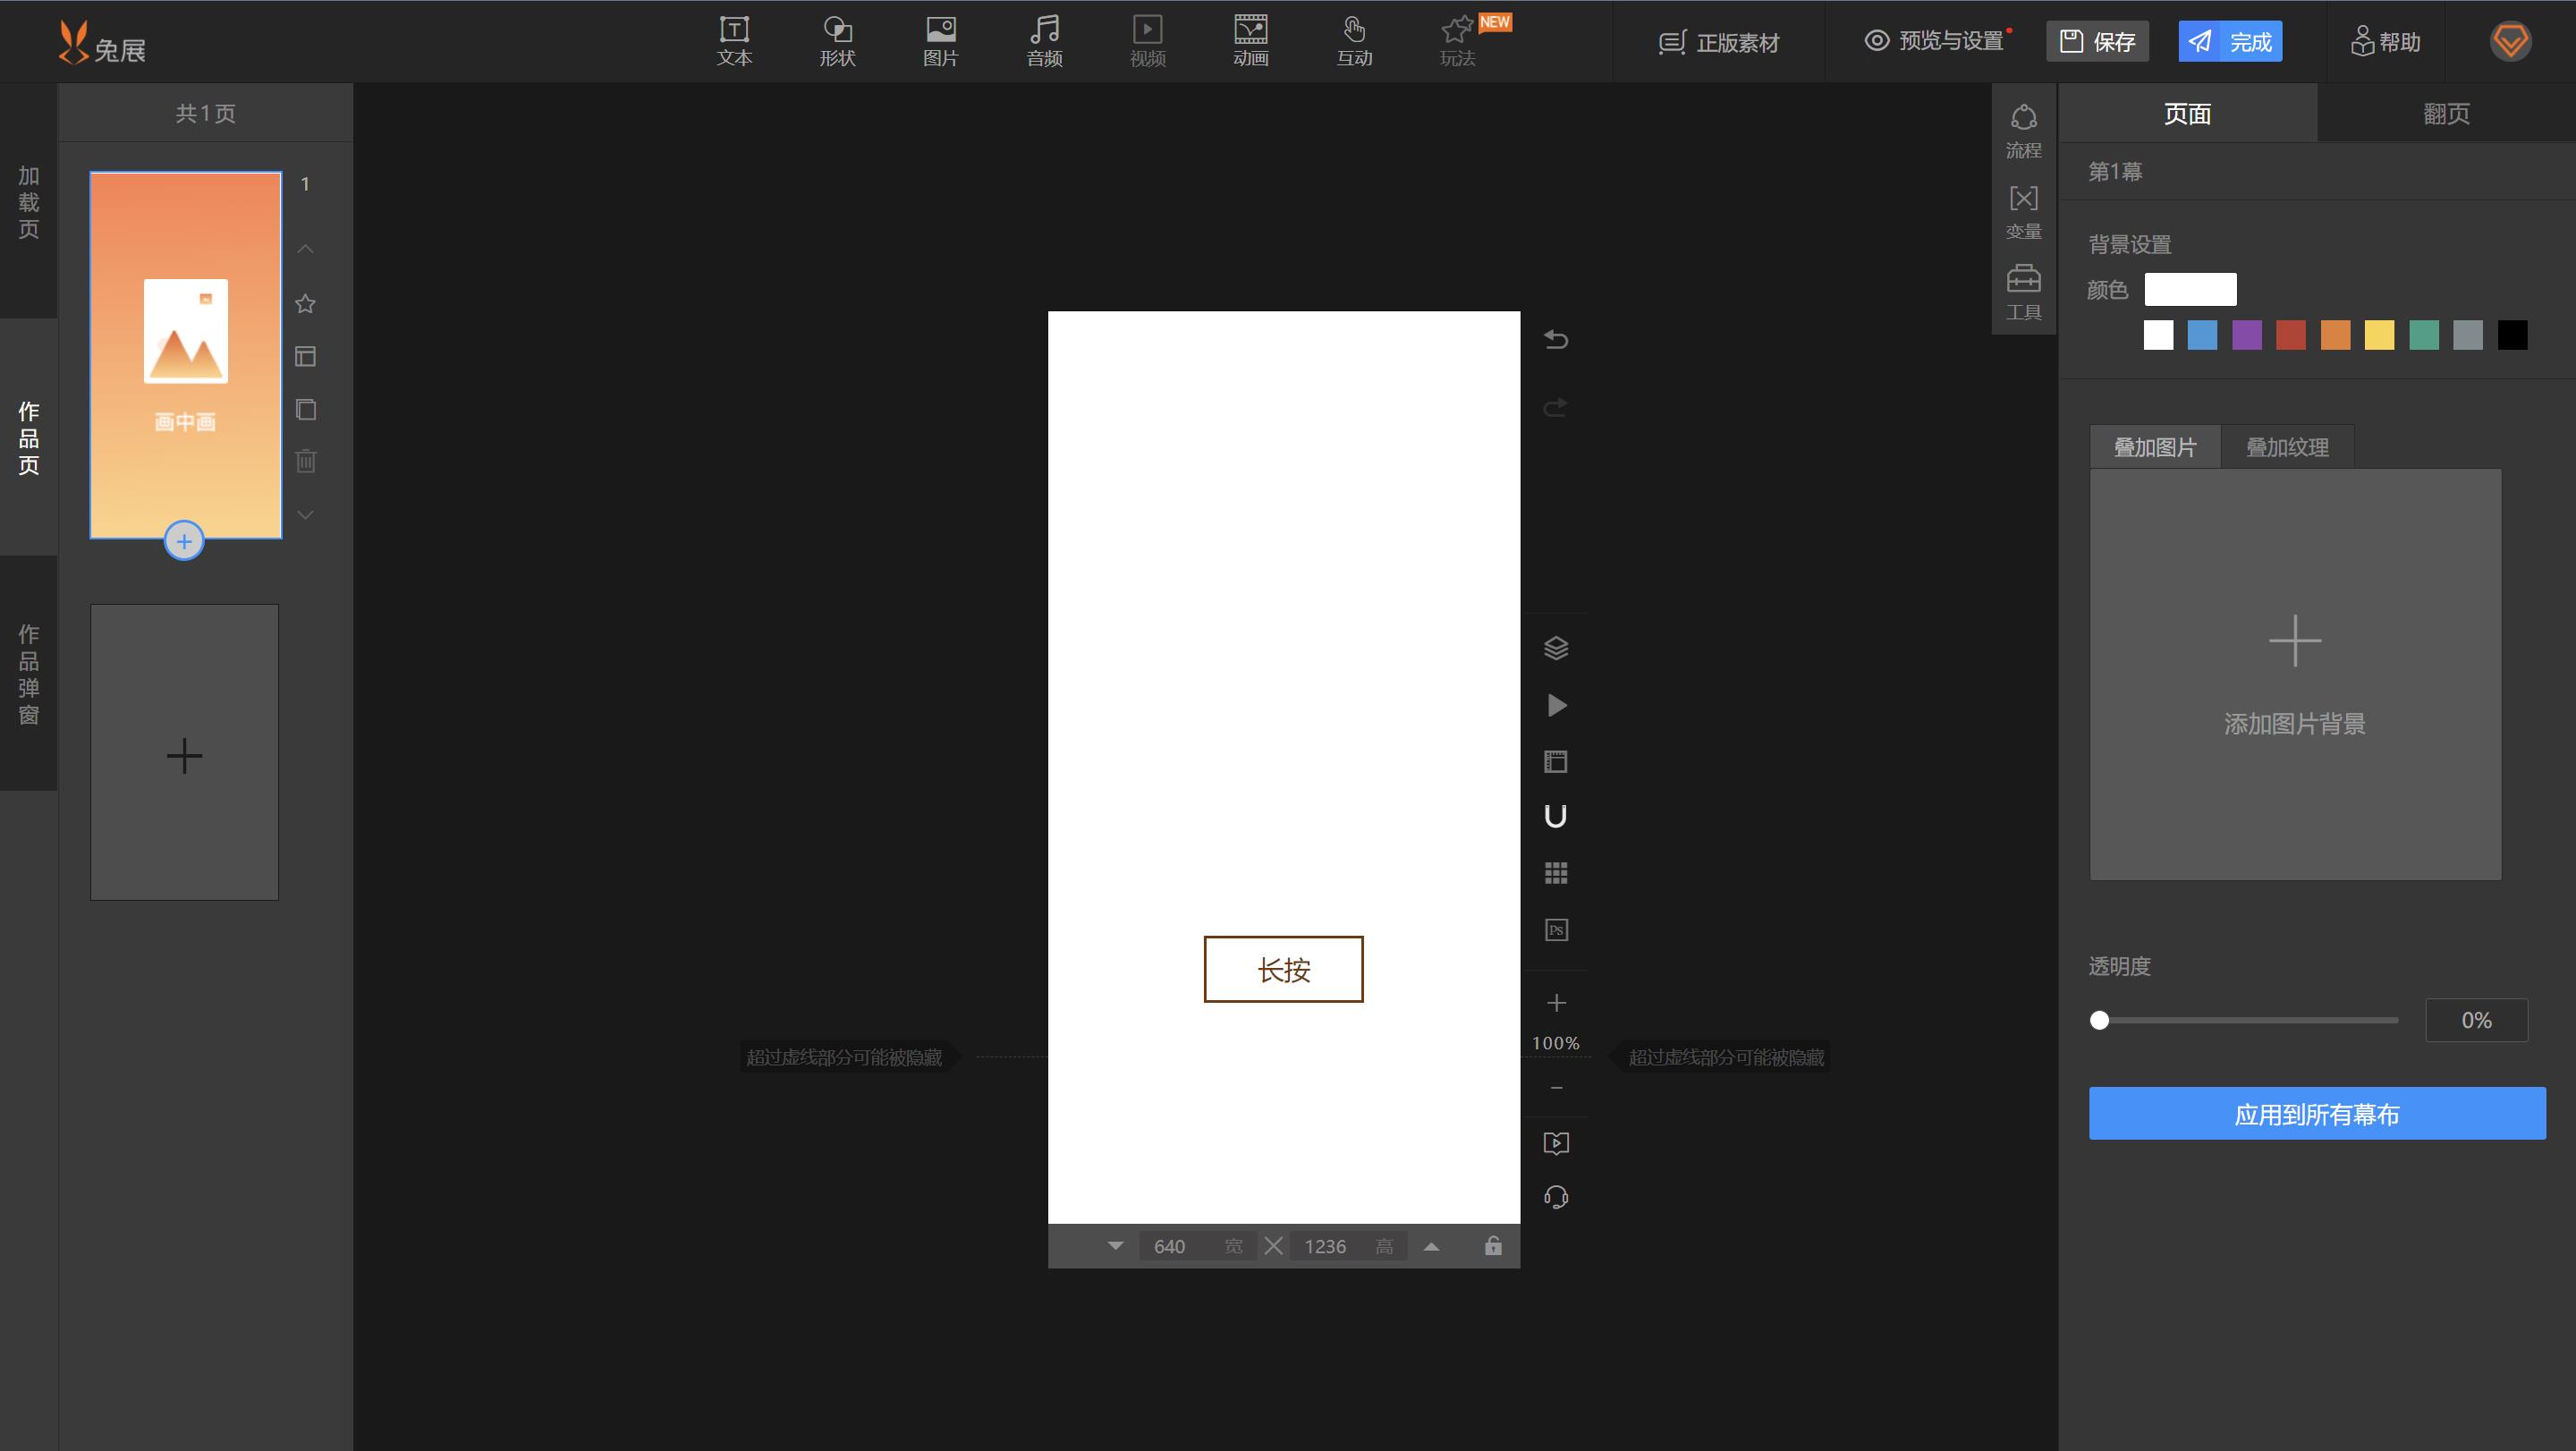Screen dimensions: 2576x1451
Task: Open the 流程 flow panel
Action: tap(2023, 131)
